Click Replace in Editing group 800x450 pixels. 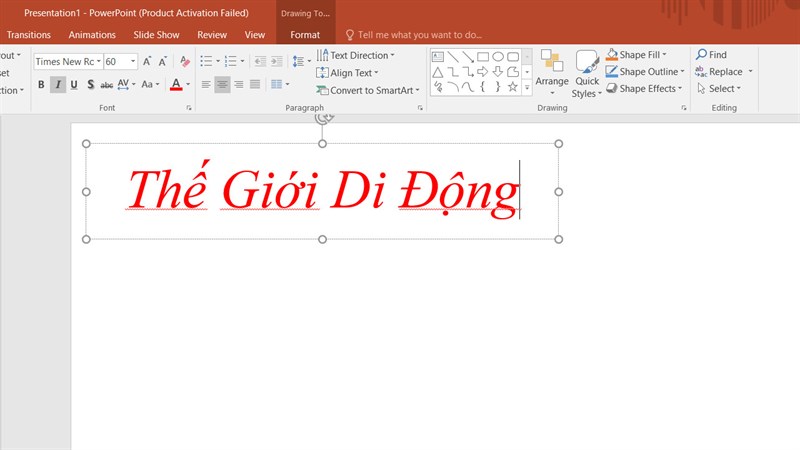(x=719, y=72)
